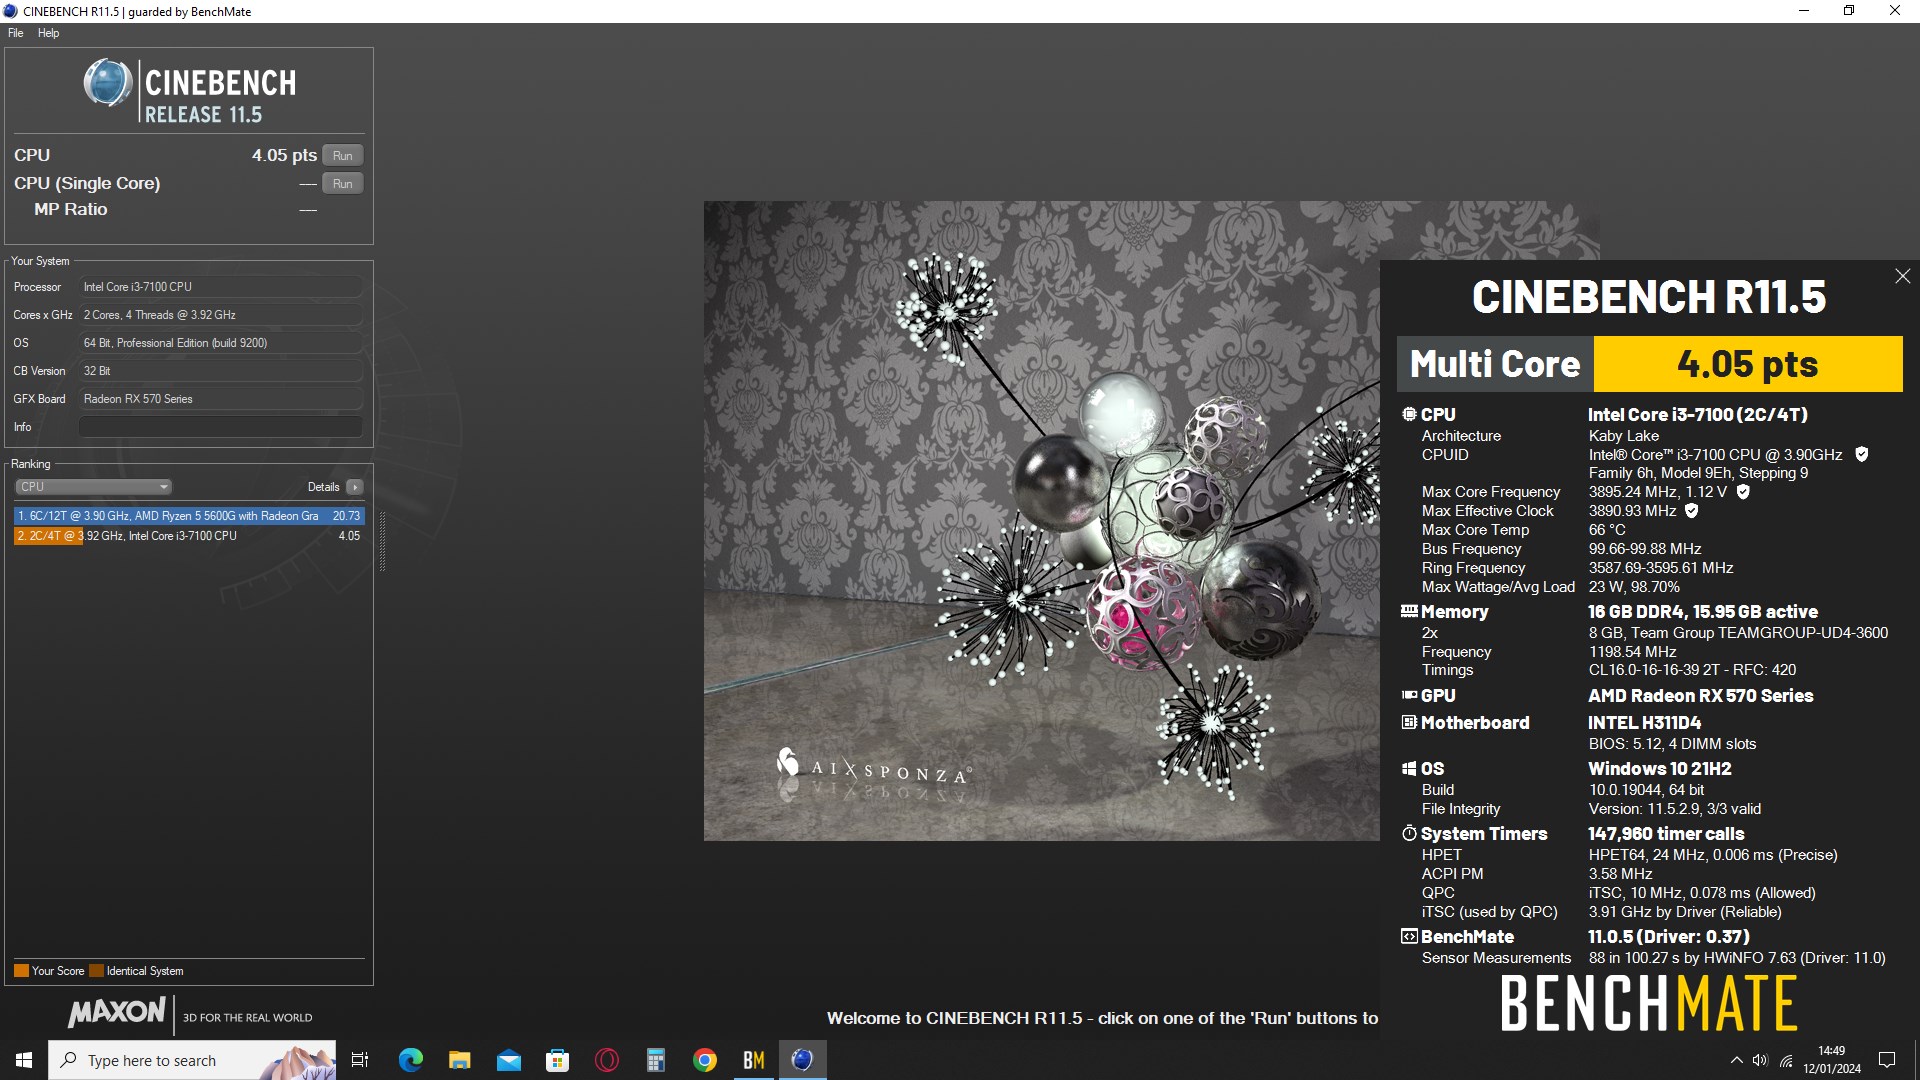This screenshot has height=1080, width=1920.
Task: Select the AMD Ryzen 5 5600G ranking entry
Action: point(189,516)
